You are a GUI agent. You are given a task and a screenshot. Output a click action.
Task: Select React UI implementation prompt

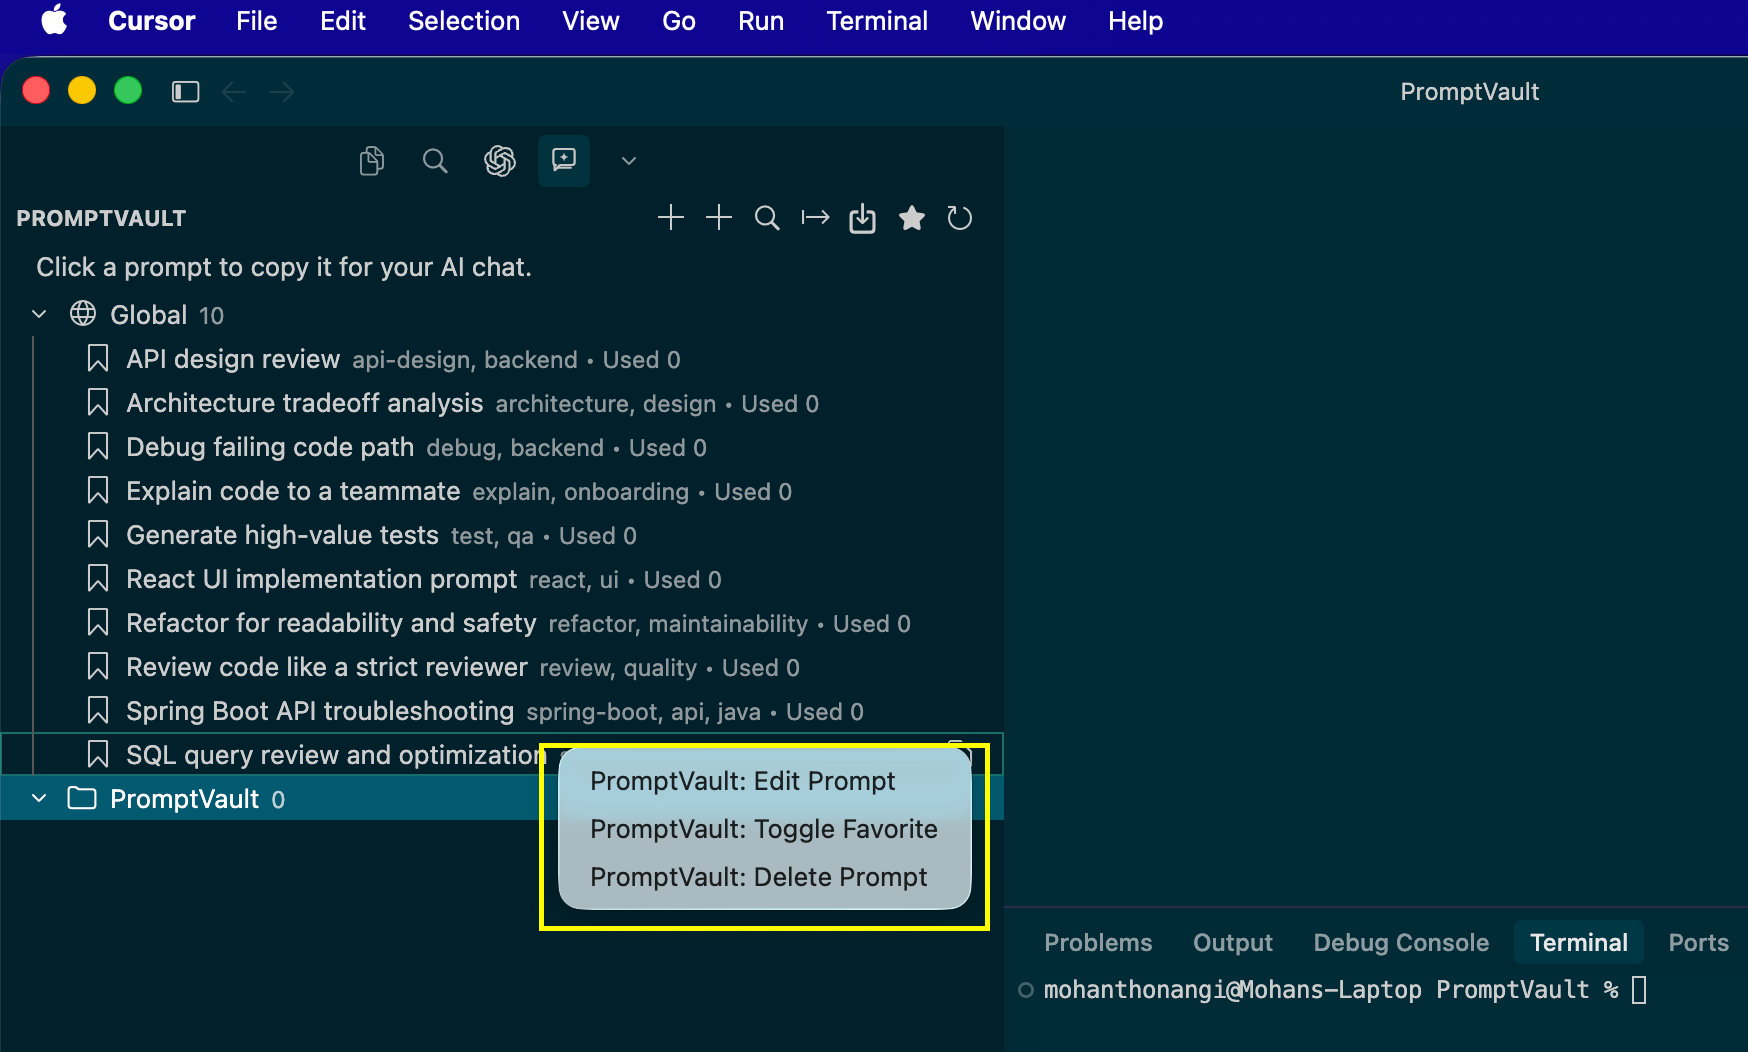point(502,579)
